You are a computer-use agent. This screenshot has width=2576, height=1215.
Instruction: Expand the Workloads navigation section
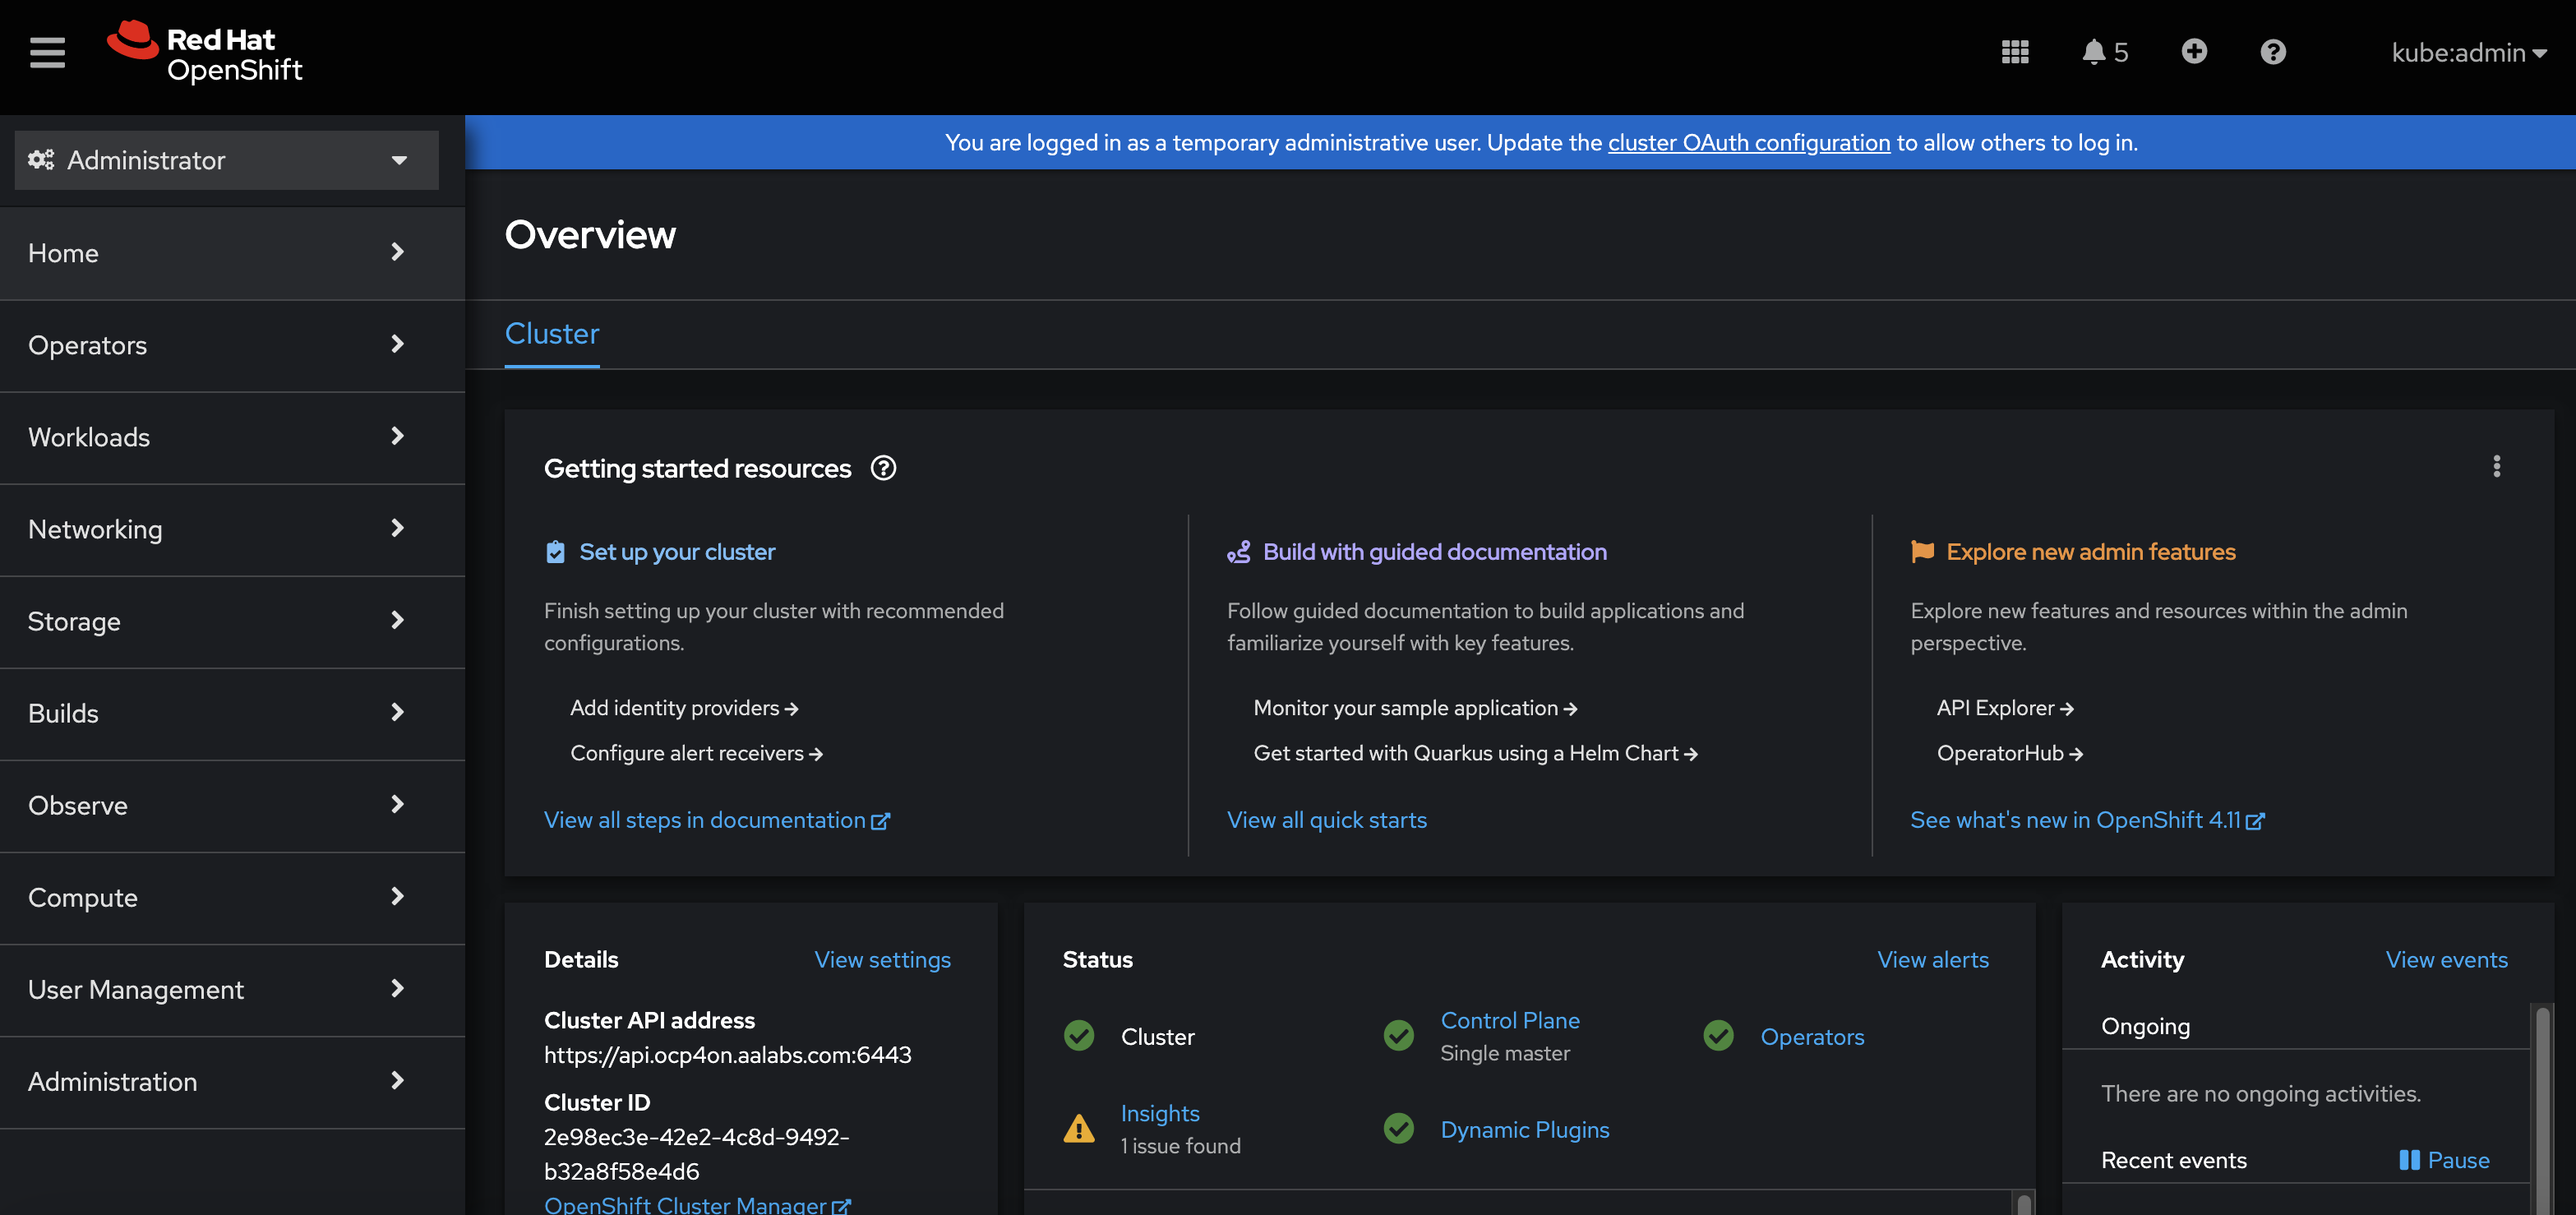click(x=232, y=437)
